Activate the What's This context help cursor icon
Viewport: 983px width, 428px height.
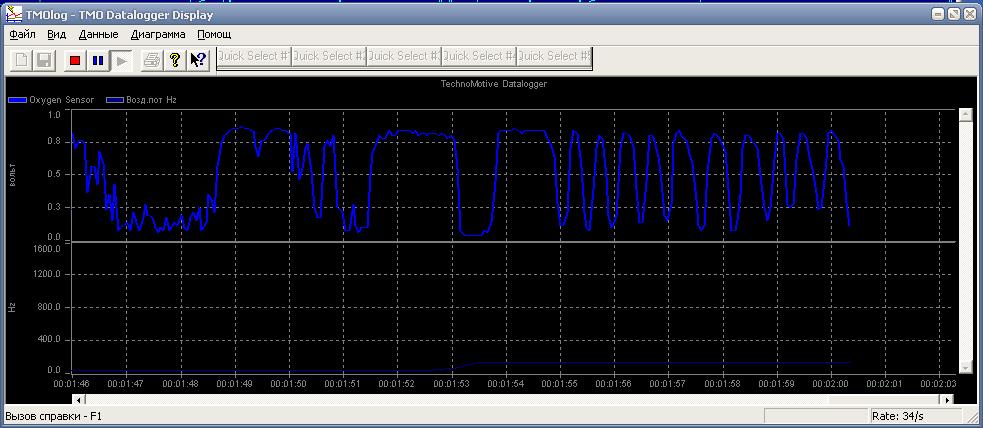click(198, 60)
